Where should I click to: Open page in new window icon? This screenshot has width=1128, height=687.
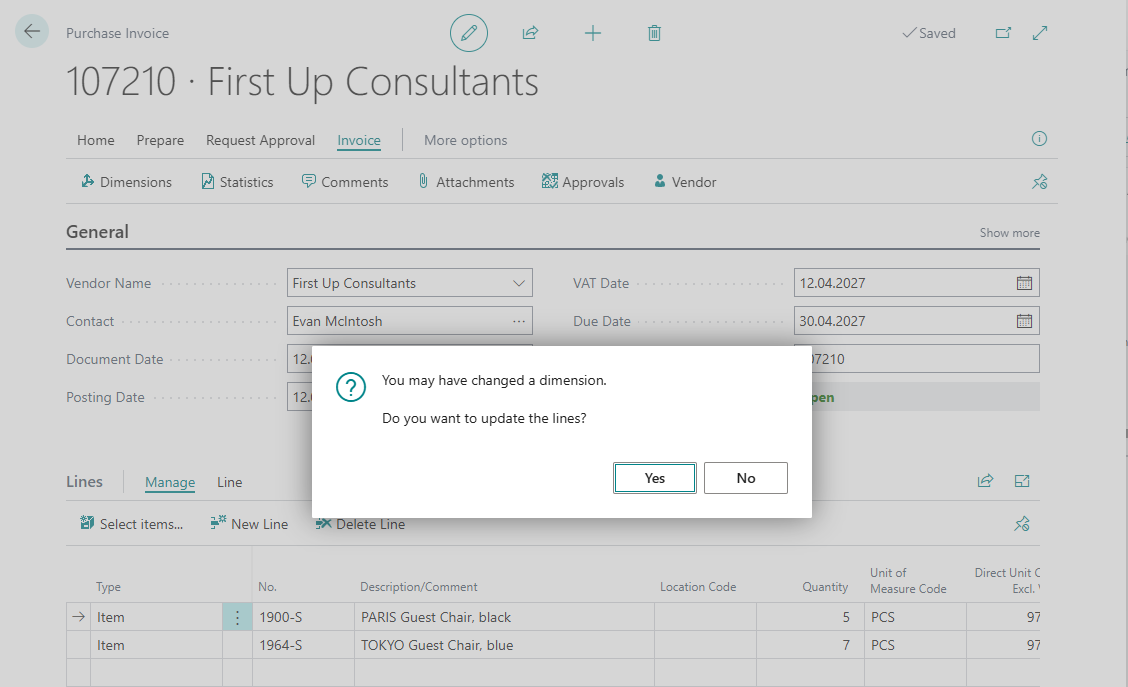click(x=1003, y=33)
